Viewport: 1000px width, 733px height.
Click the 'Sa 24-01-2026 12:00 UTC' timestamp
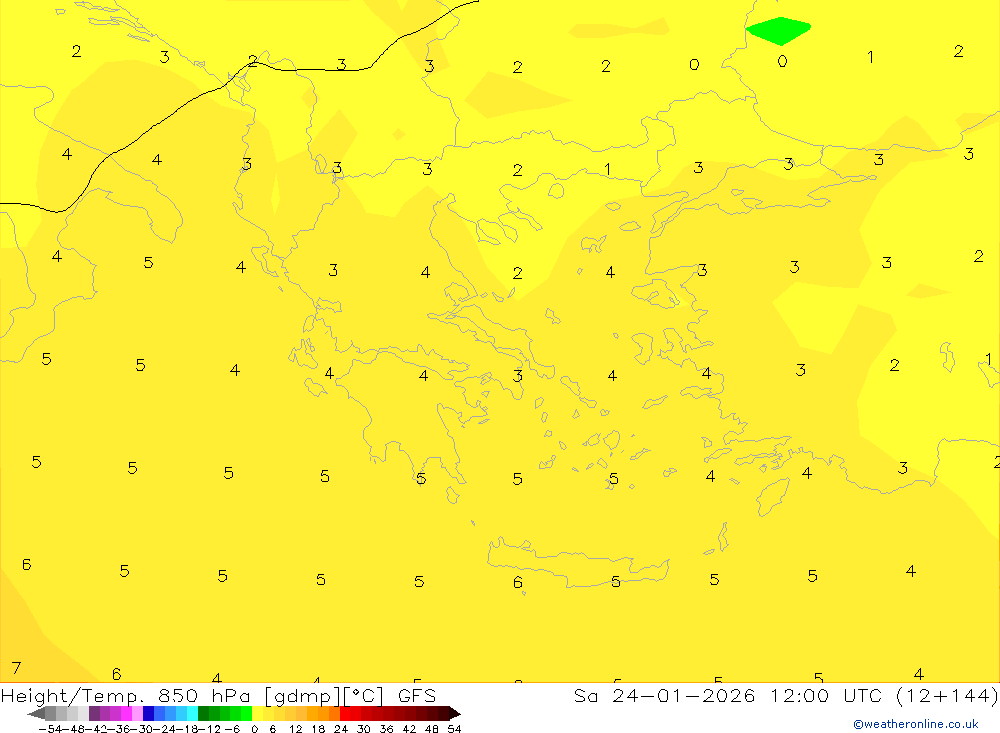click(727, 696)
